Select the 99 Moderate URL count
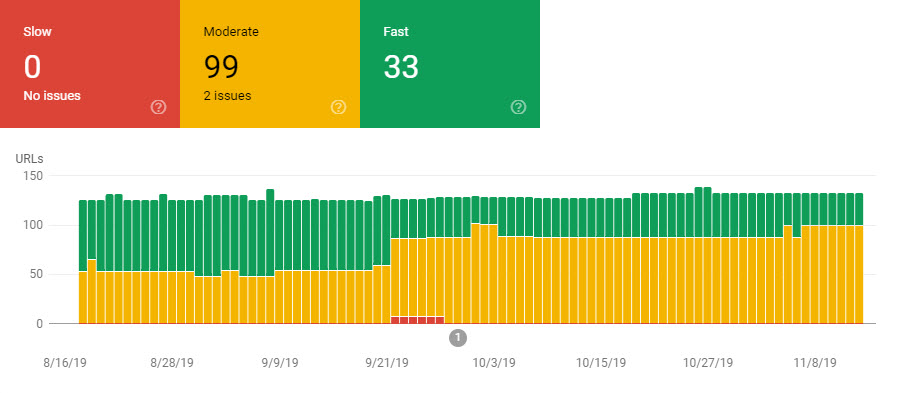Screen dimensions: 910x393 coord(221,67)
